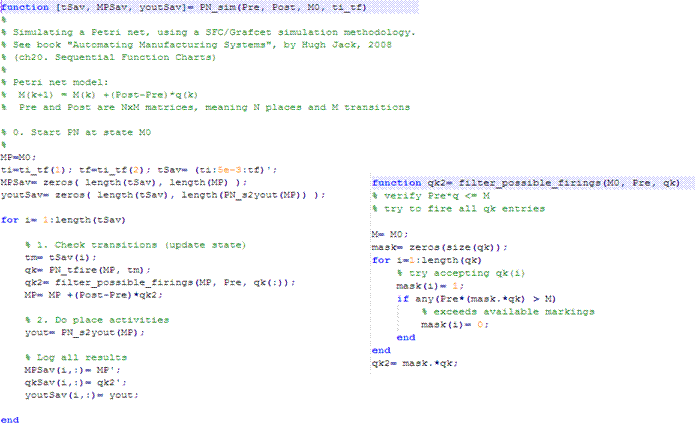Click the '1. Check transitions' comment
Image resolution: width=695 pixels, height=435 pixels.
(x=135, y=245)
